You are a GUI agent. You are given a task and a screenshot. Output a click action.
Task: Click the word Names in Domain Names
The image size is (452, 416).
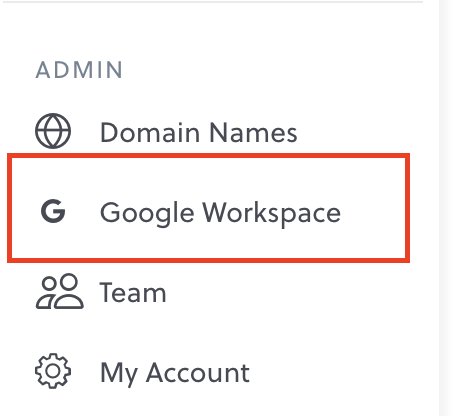click(x=253, y=132)
